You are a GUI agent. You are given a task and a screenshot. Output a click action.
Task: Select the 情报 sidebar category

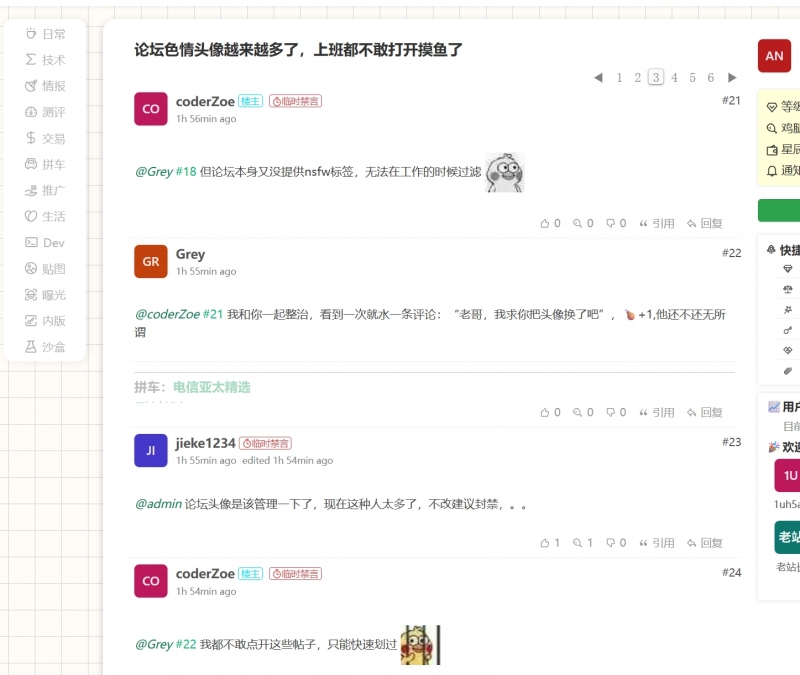click(45, 86)
